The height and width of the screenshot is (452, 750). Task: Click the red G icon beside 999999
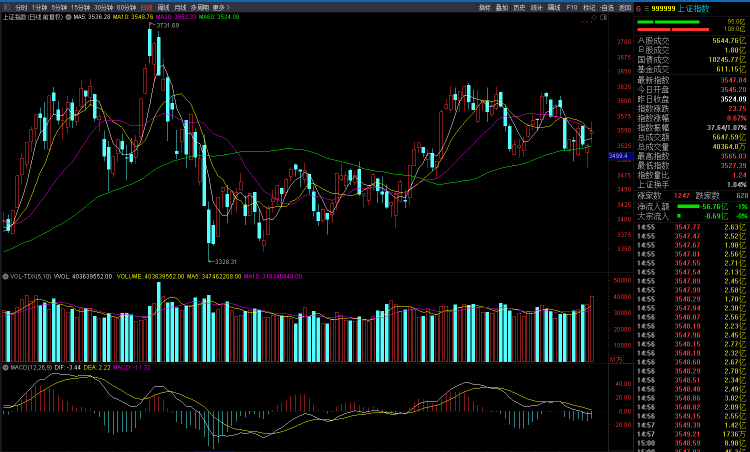[x=639, y=9]
